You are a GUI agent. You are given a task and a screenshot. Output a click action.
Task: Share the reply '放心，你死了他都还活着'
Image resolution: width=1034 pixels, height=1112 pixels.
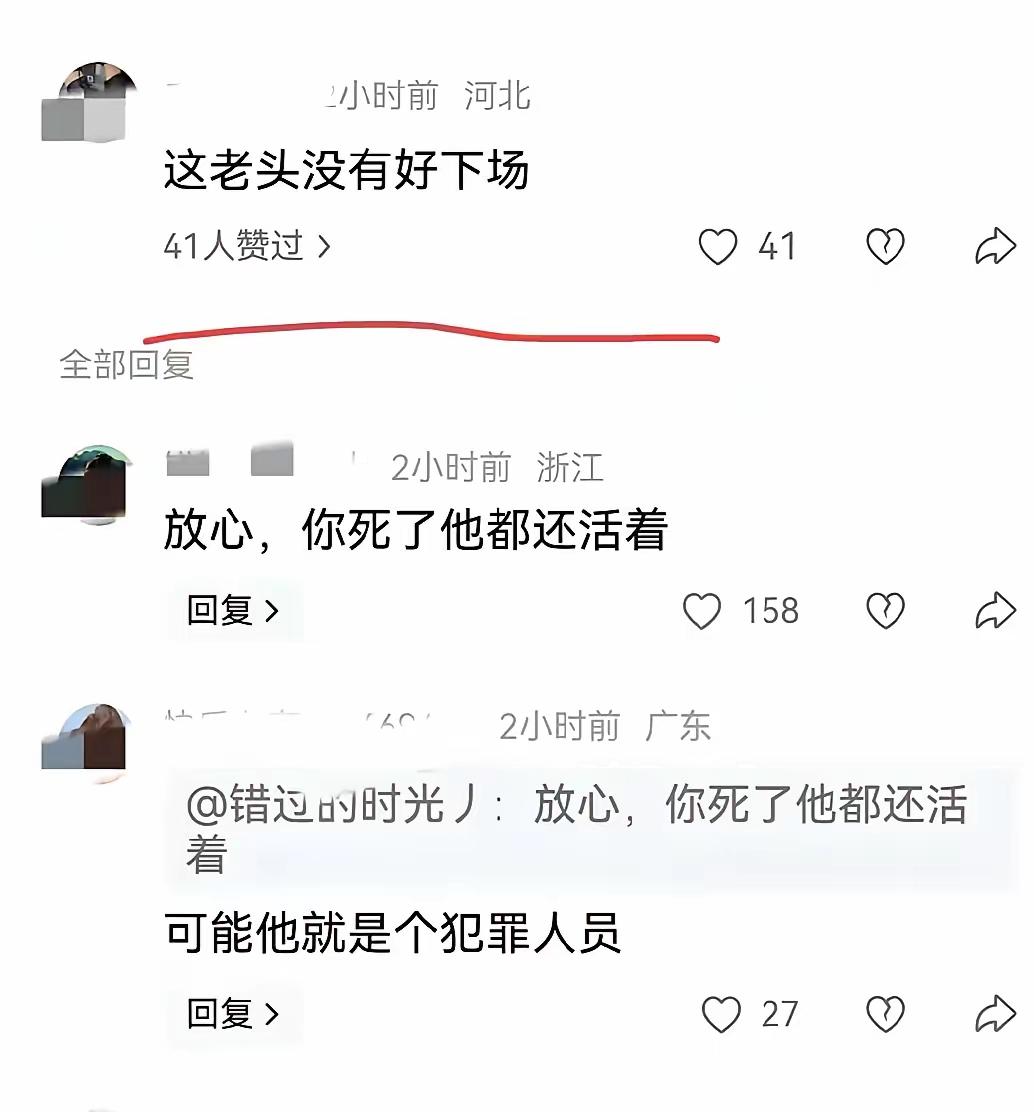click(x=996, y=610)
